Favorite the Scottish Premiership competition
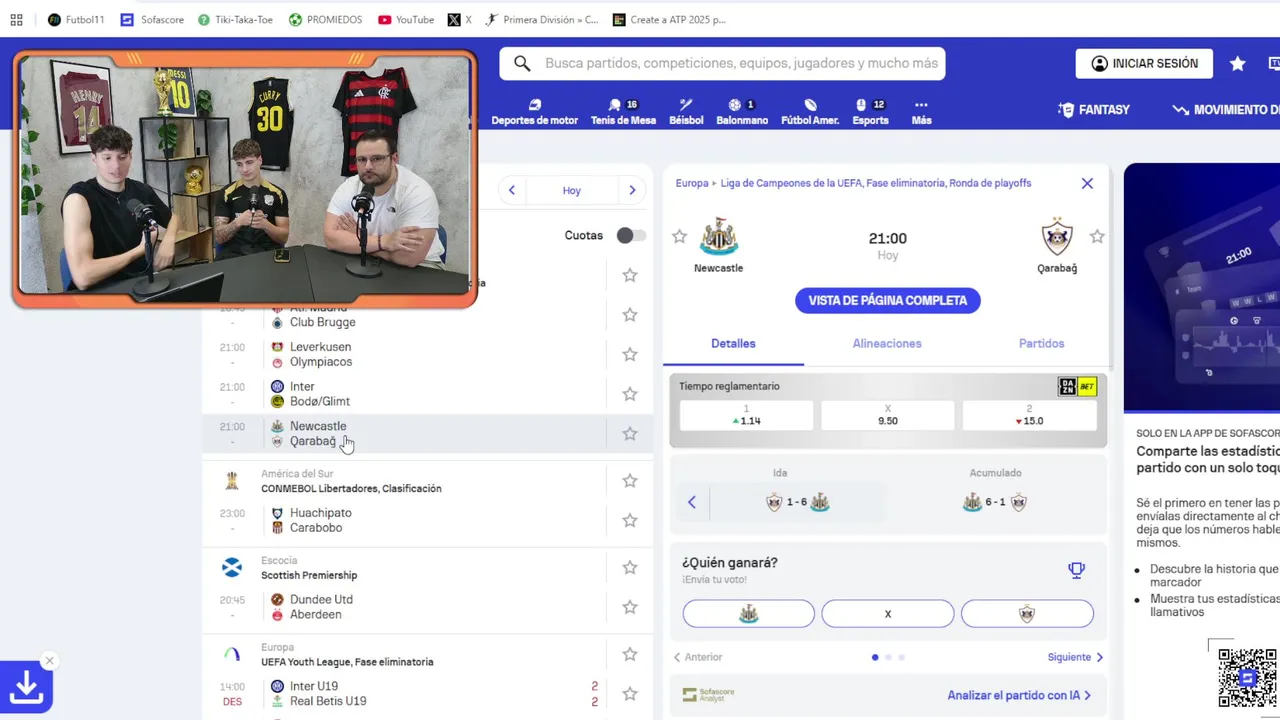Screen dimensions: 1280x720 click(630, 567)
